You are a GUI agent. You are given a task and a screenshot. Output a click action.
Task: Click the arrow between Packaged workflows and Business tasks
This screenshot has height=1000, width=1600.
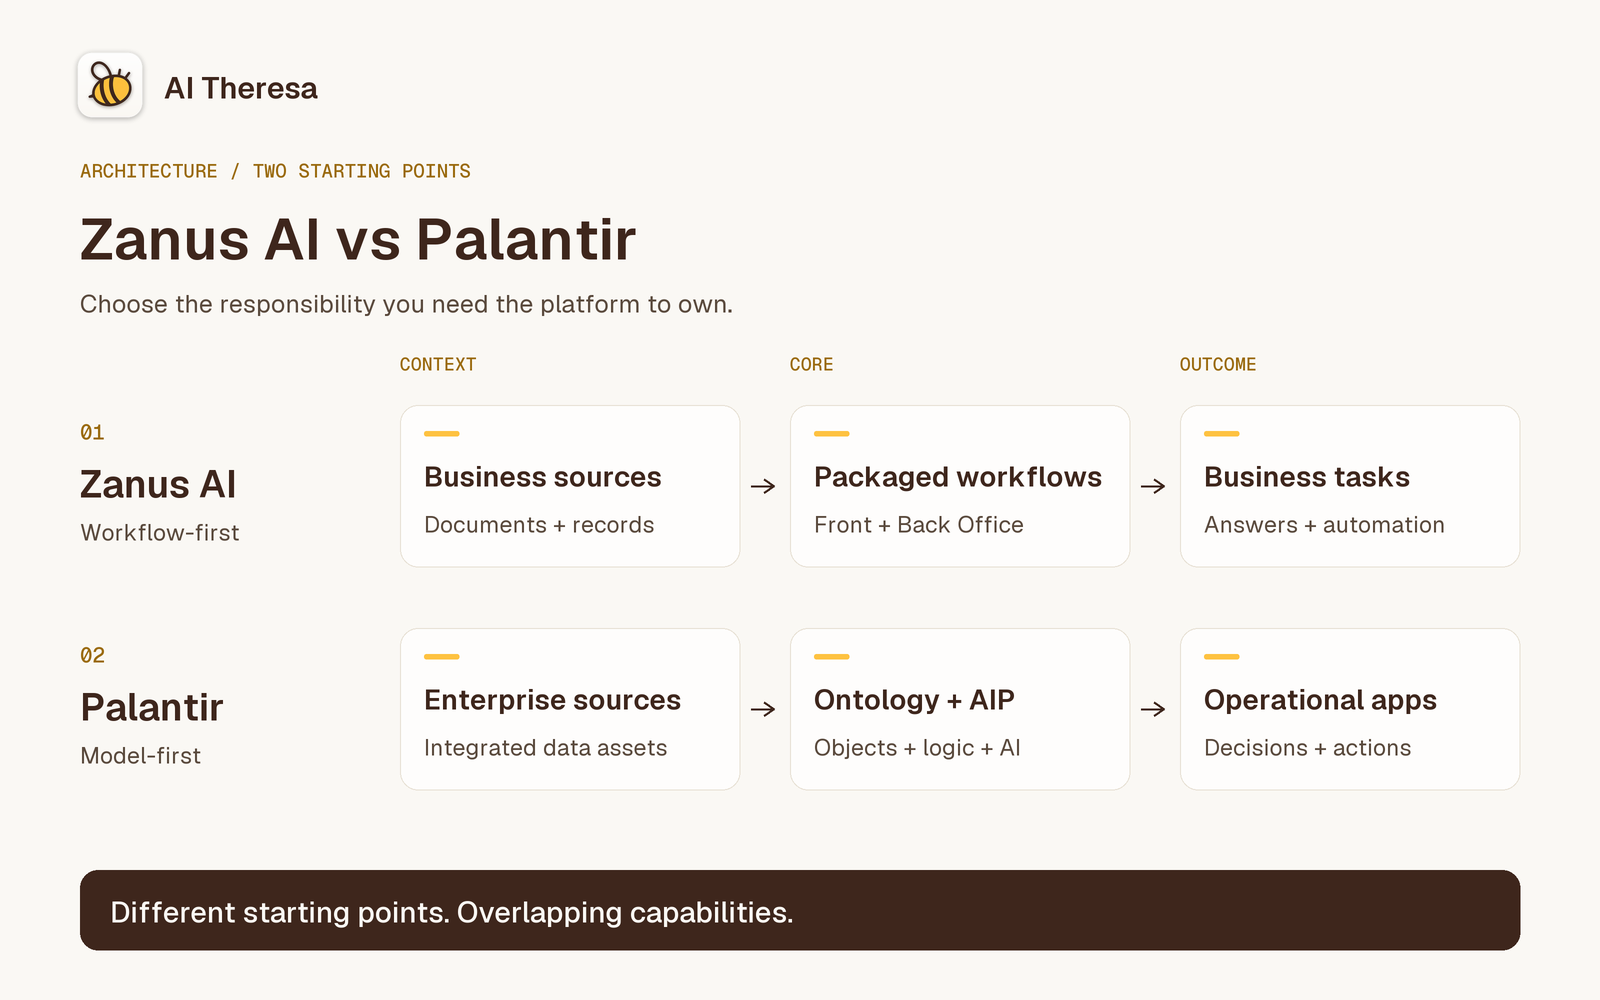[1153, 486]
